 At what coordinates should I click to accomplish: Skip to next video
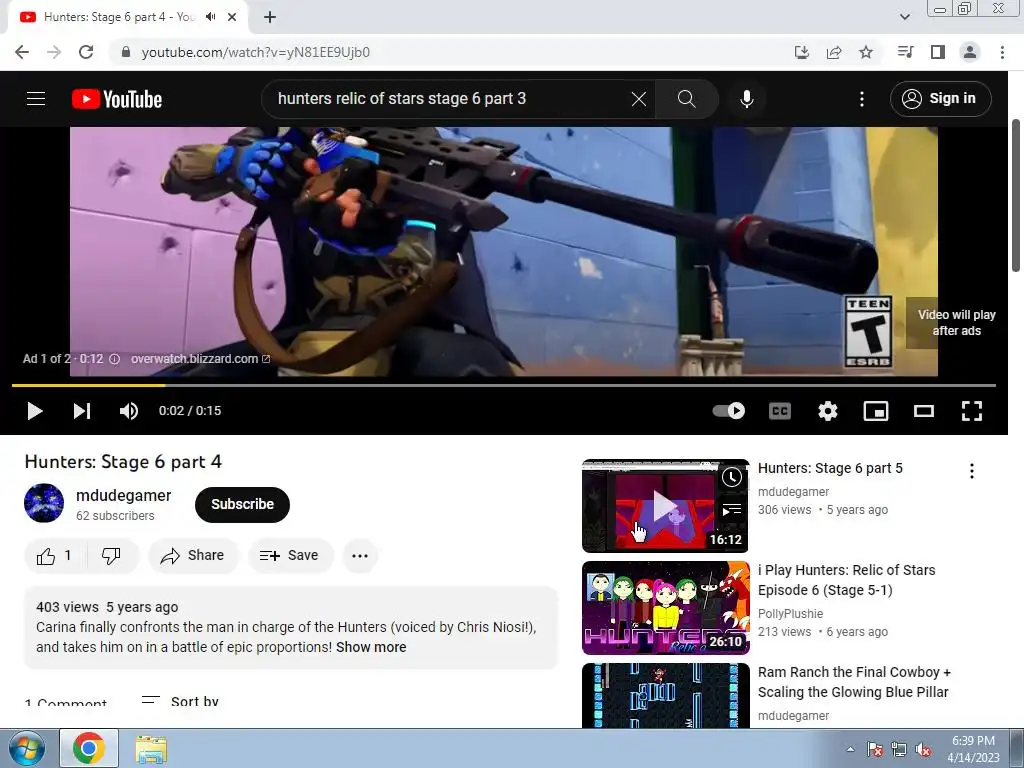(x=82, y=411)
